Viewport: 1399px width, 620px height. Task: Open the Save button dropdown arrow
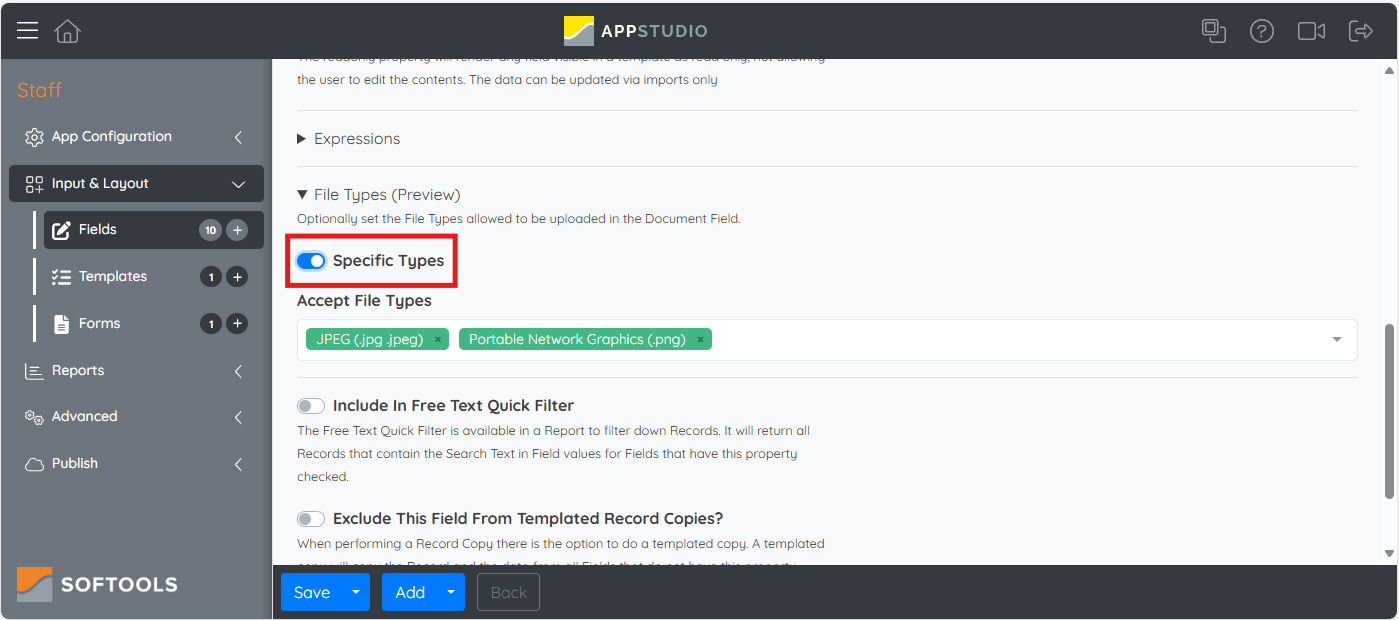(355, 592)
